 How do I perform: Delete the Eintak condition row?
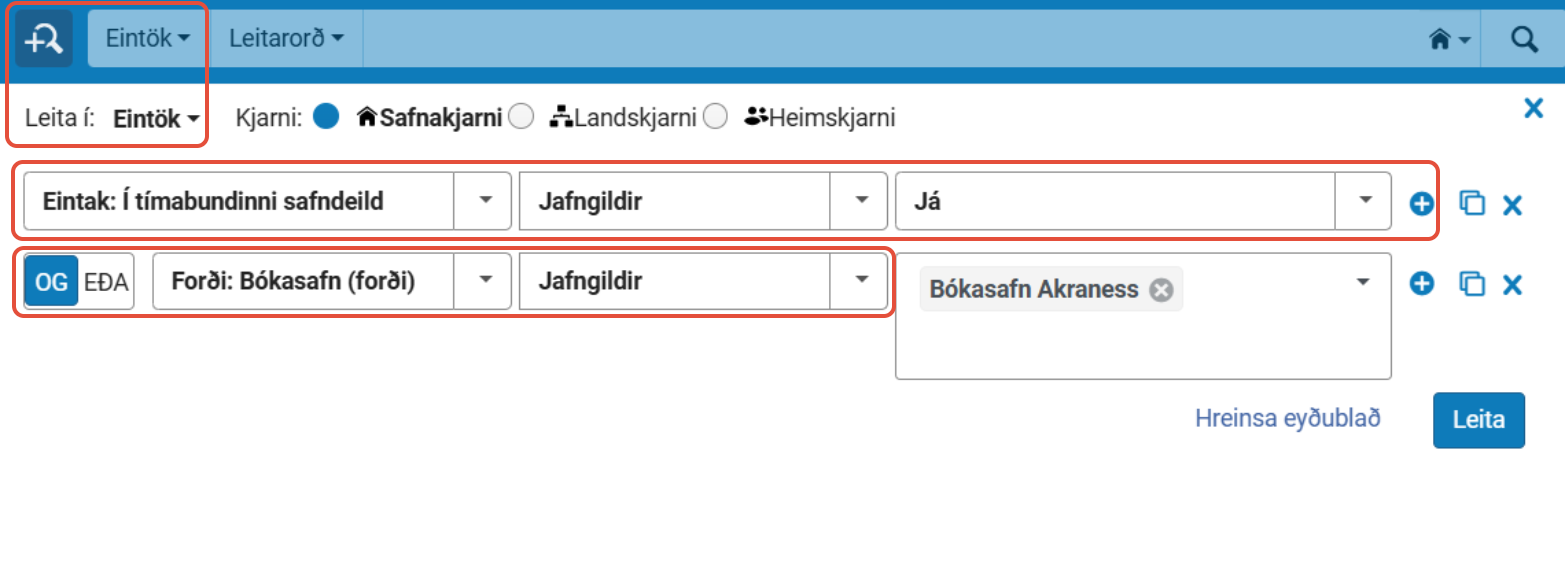pyautogui.click(x=1513, y=204)
